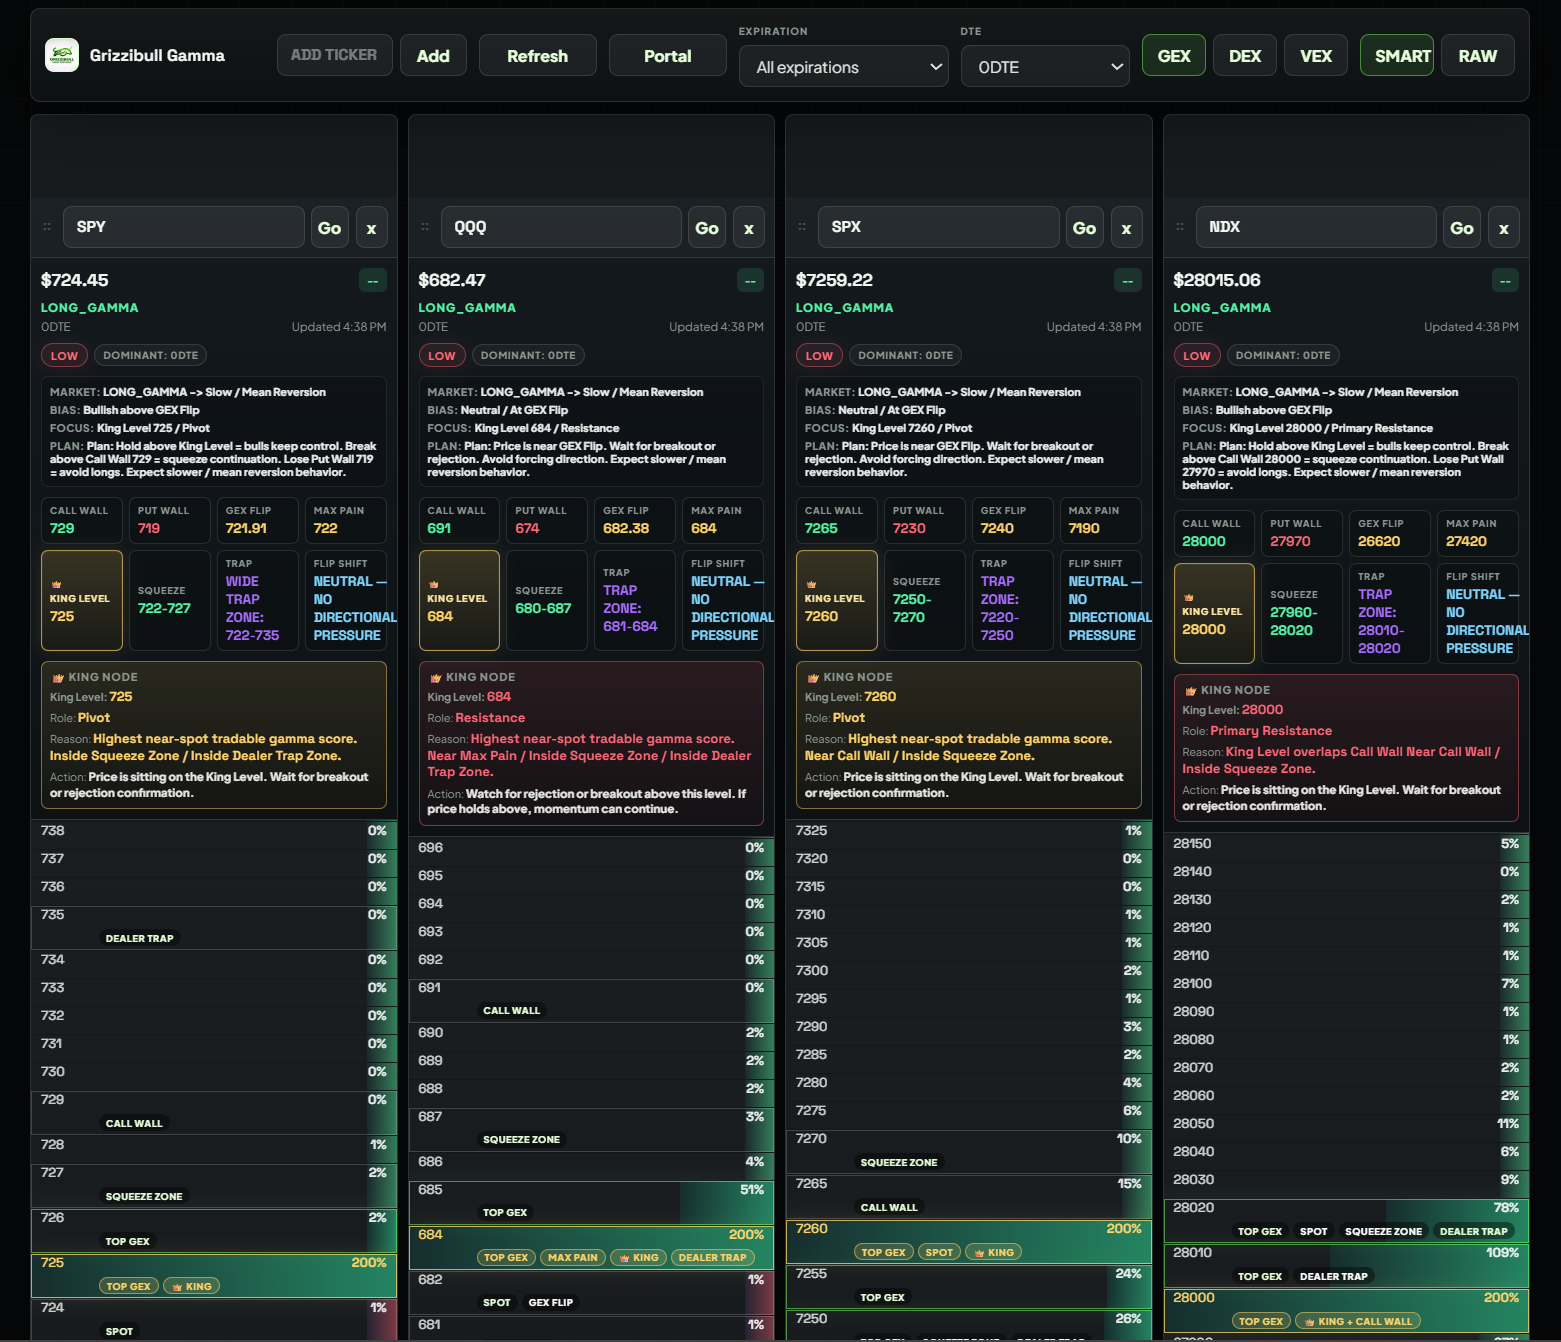Image resolution: width=1561 pixels, height=1342 pixels.
Task: Click crown icon in SPX King Level tile
Action: [x=811, y=584]
